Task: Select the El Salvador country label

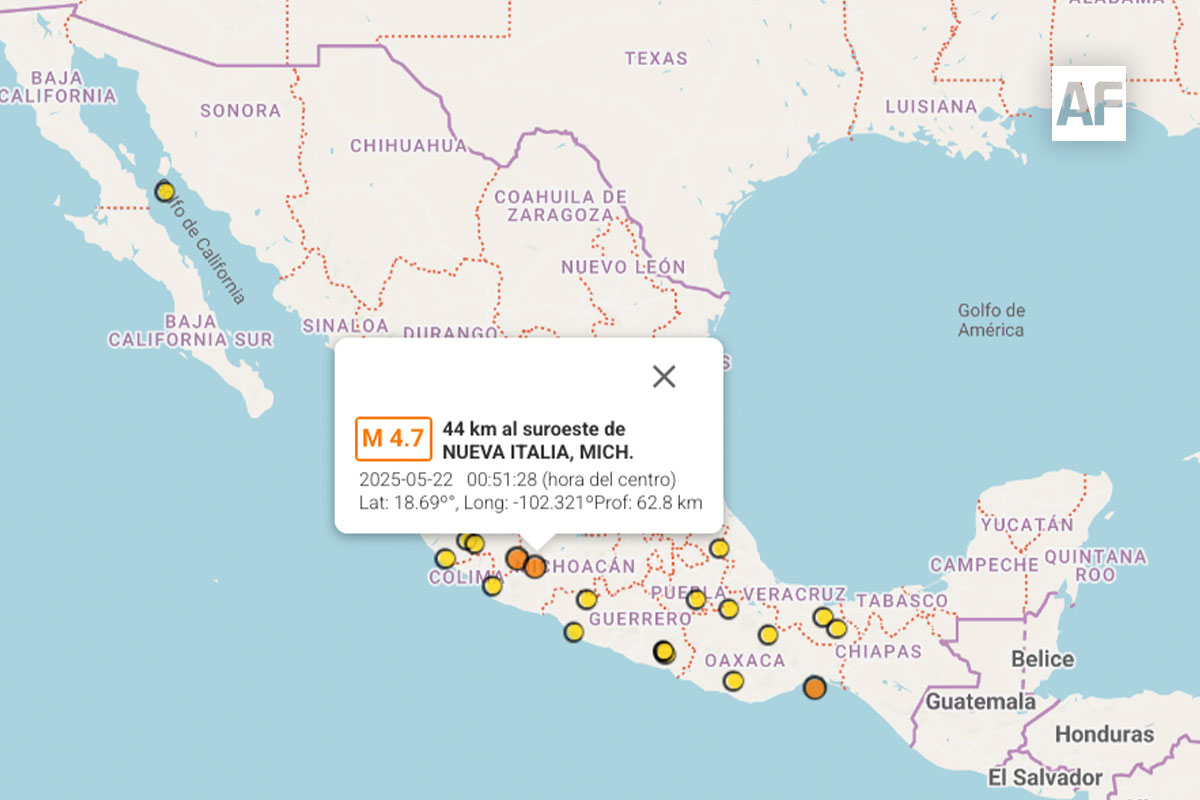Action: 1045,777
